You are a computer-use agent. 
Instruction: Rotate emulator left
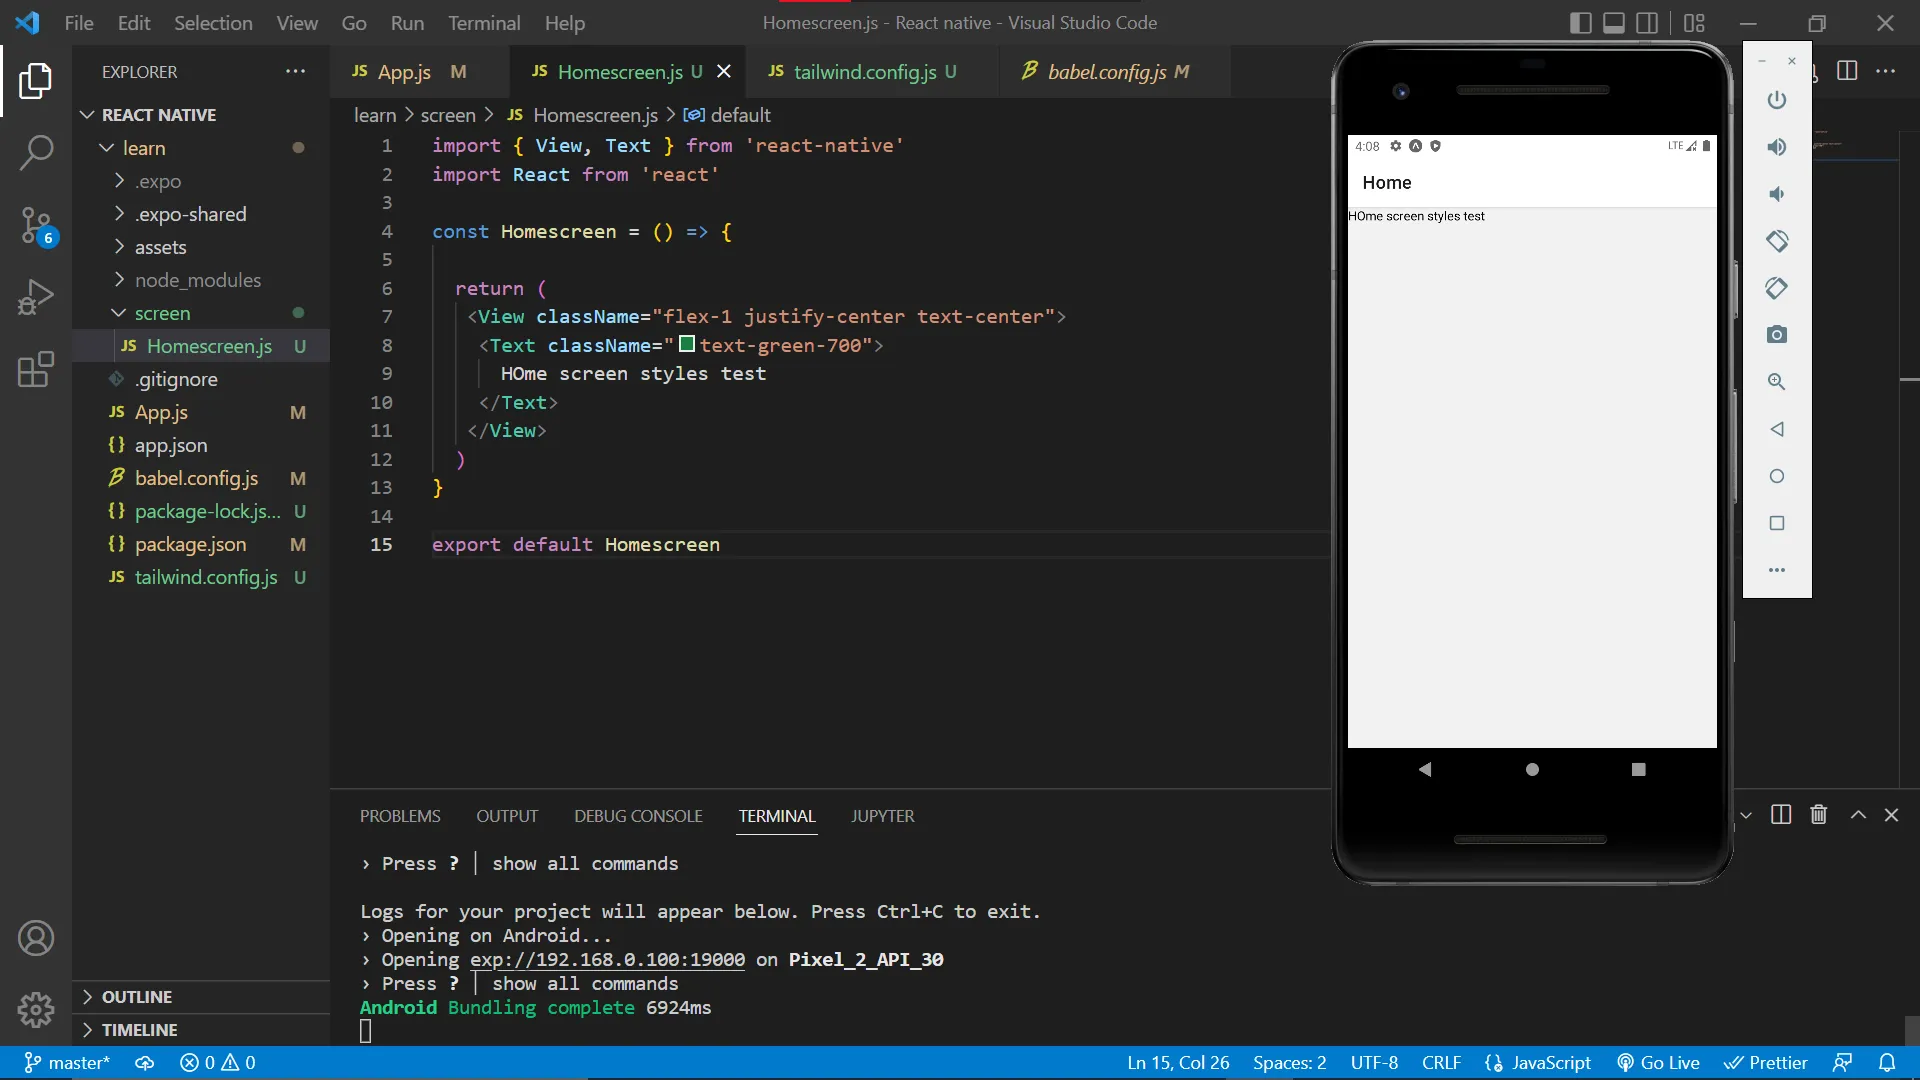[1776, 241]
